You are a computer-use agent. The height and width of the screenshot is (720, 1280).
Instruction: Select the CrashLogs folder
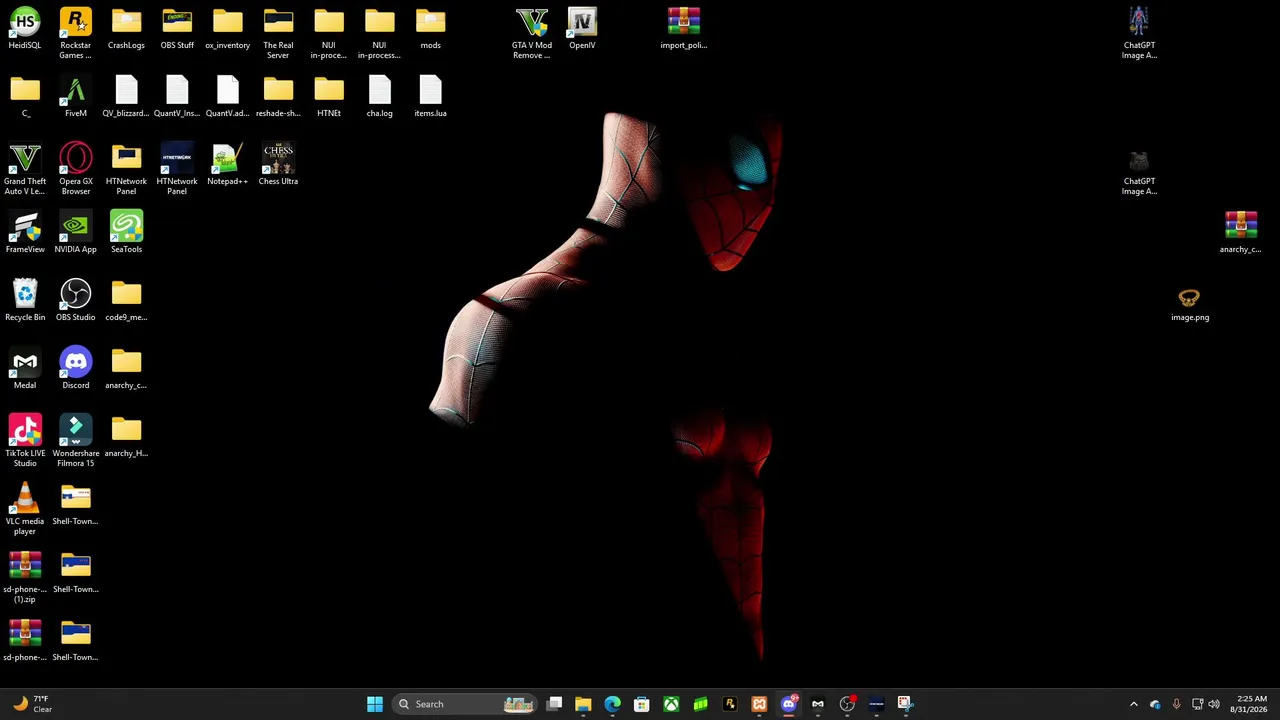click(126, 29)
